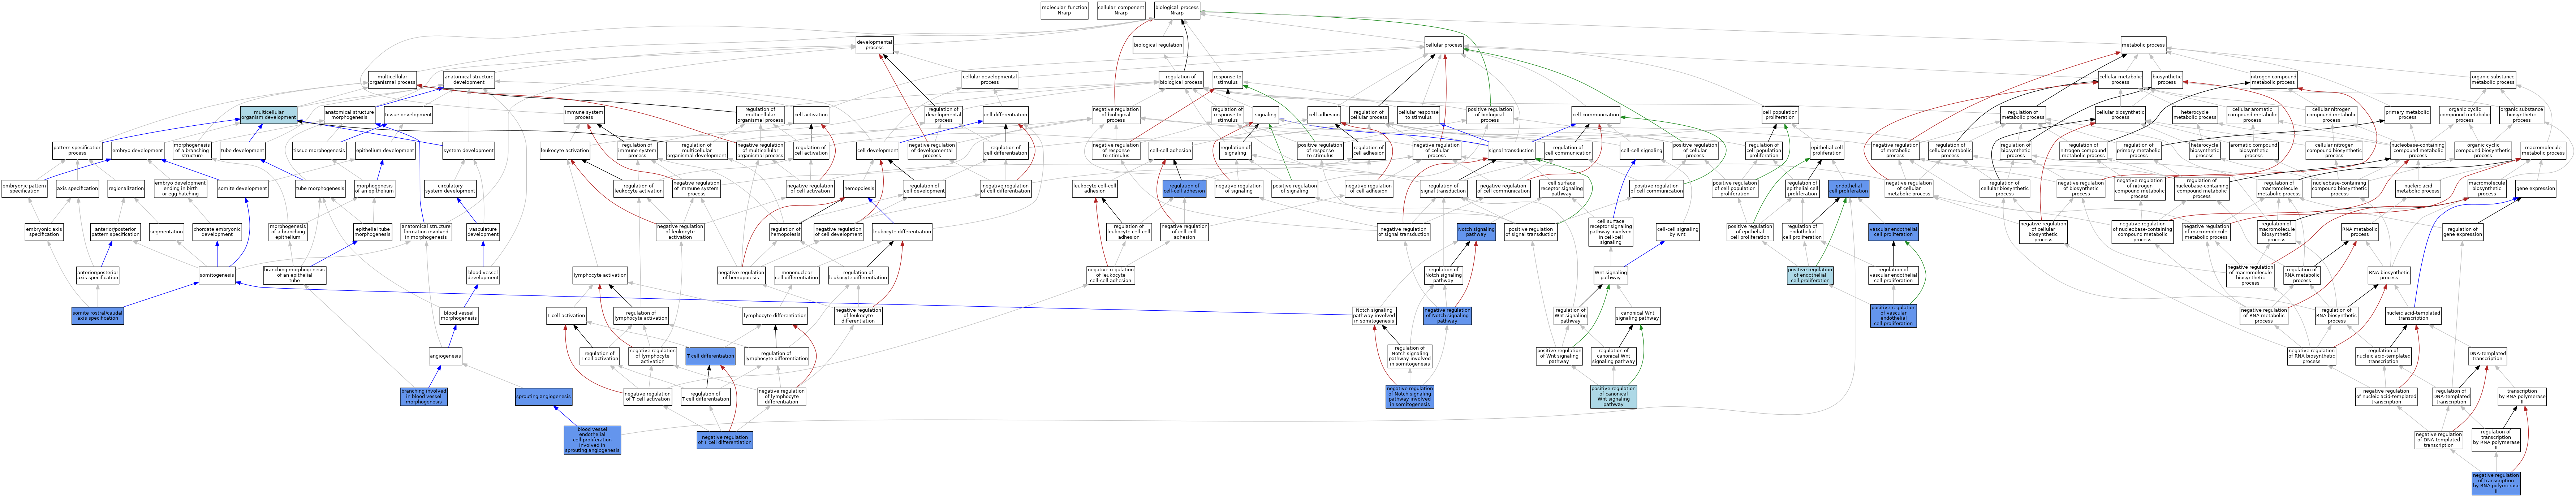
Task: Click the 'vascular endothelial cell proliferation' node
Action: pyautogui.click(x=1893, y=231)
